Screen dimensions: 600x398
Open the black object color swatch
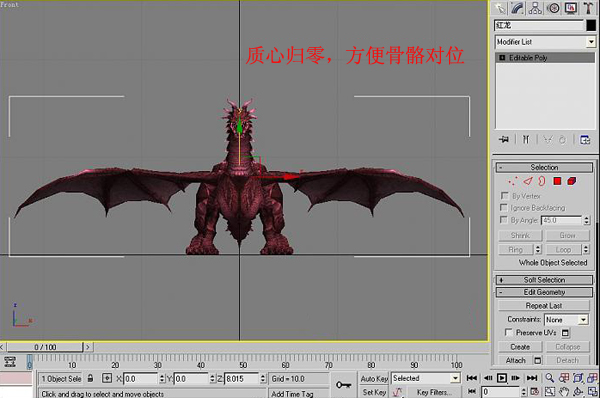click(x=591, y=25)
